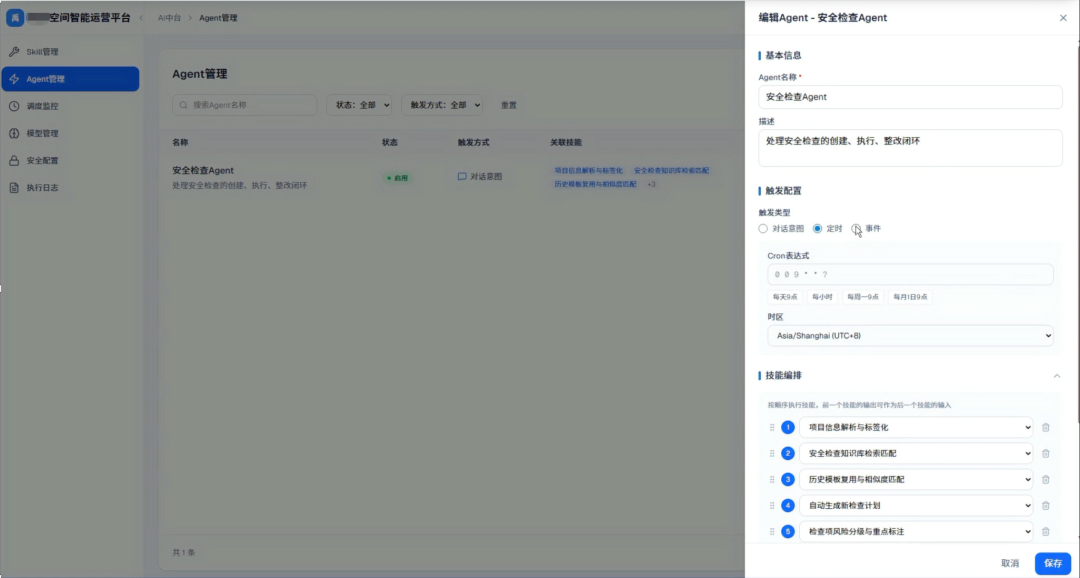Screen dimensions: 1080x578
Task: Click the 历史模板复用与相似度匹配 table tag
Action: [x=595, y=185]
